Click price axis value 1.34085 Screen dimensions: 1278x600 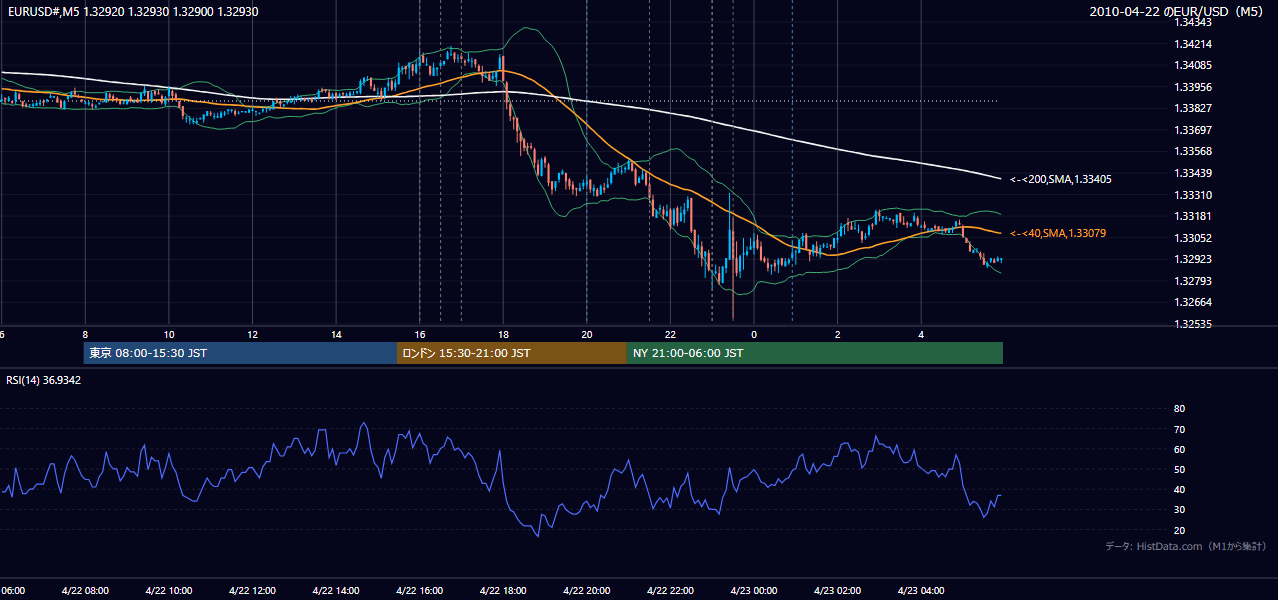[x=1193, y=66]
